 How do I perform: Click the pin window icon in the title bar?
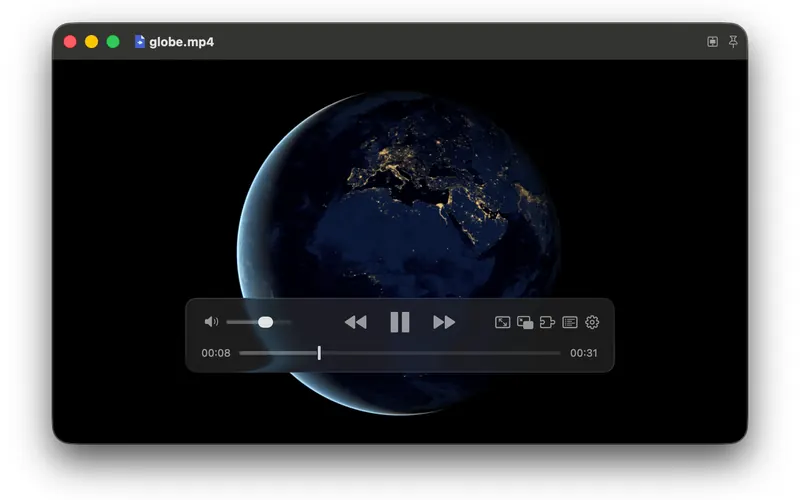(x=733, y=42)
